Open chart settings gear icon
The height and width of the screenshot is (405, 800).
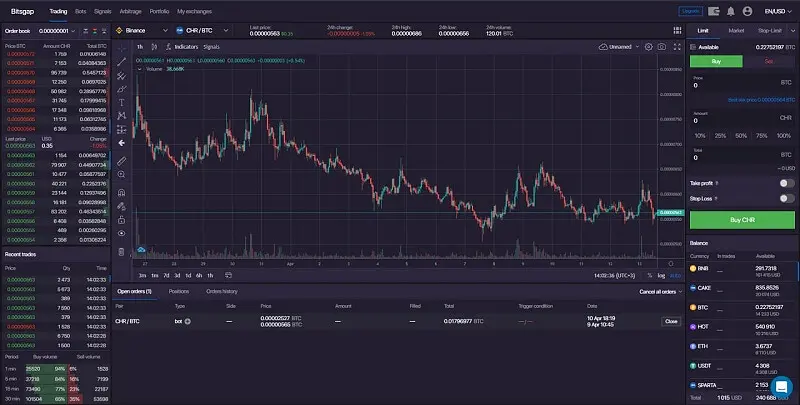[648, 47]
